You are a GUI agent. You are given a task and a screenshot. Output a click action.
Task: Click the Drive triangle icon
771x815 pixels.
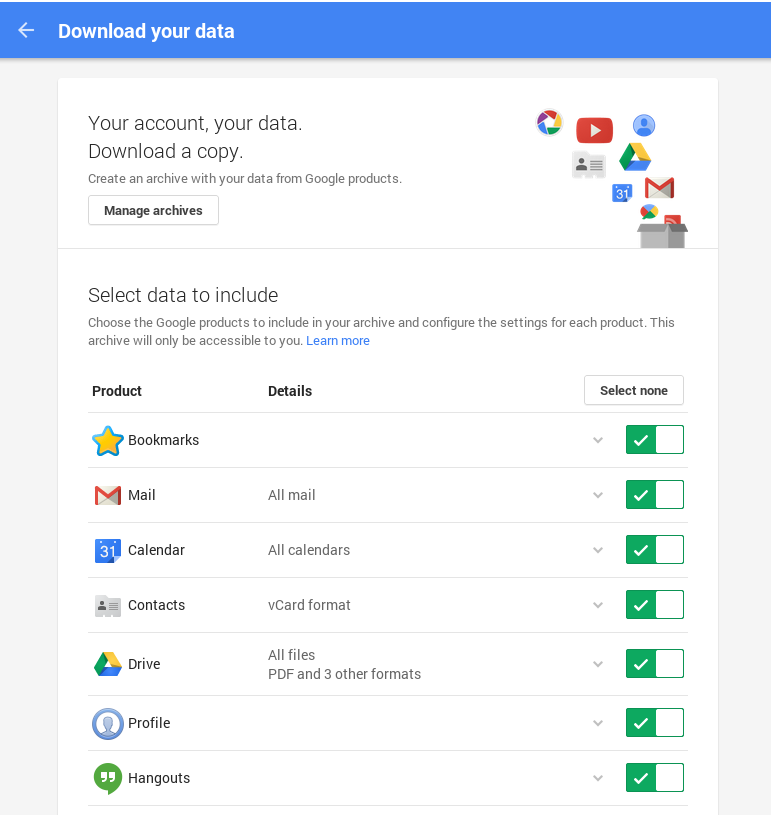pyautogui.click(x=107, y=664)
